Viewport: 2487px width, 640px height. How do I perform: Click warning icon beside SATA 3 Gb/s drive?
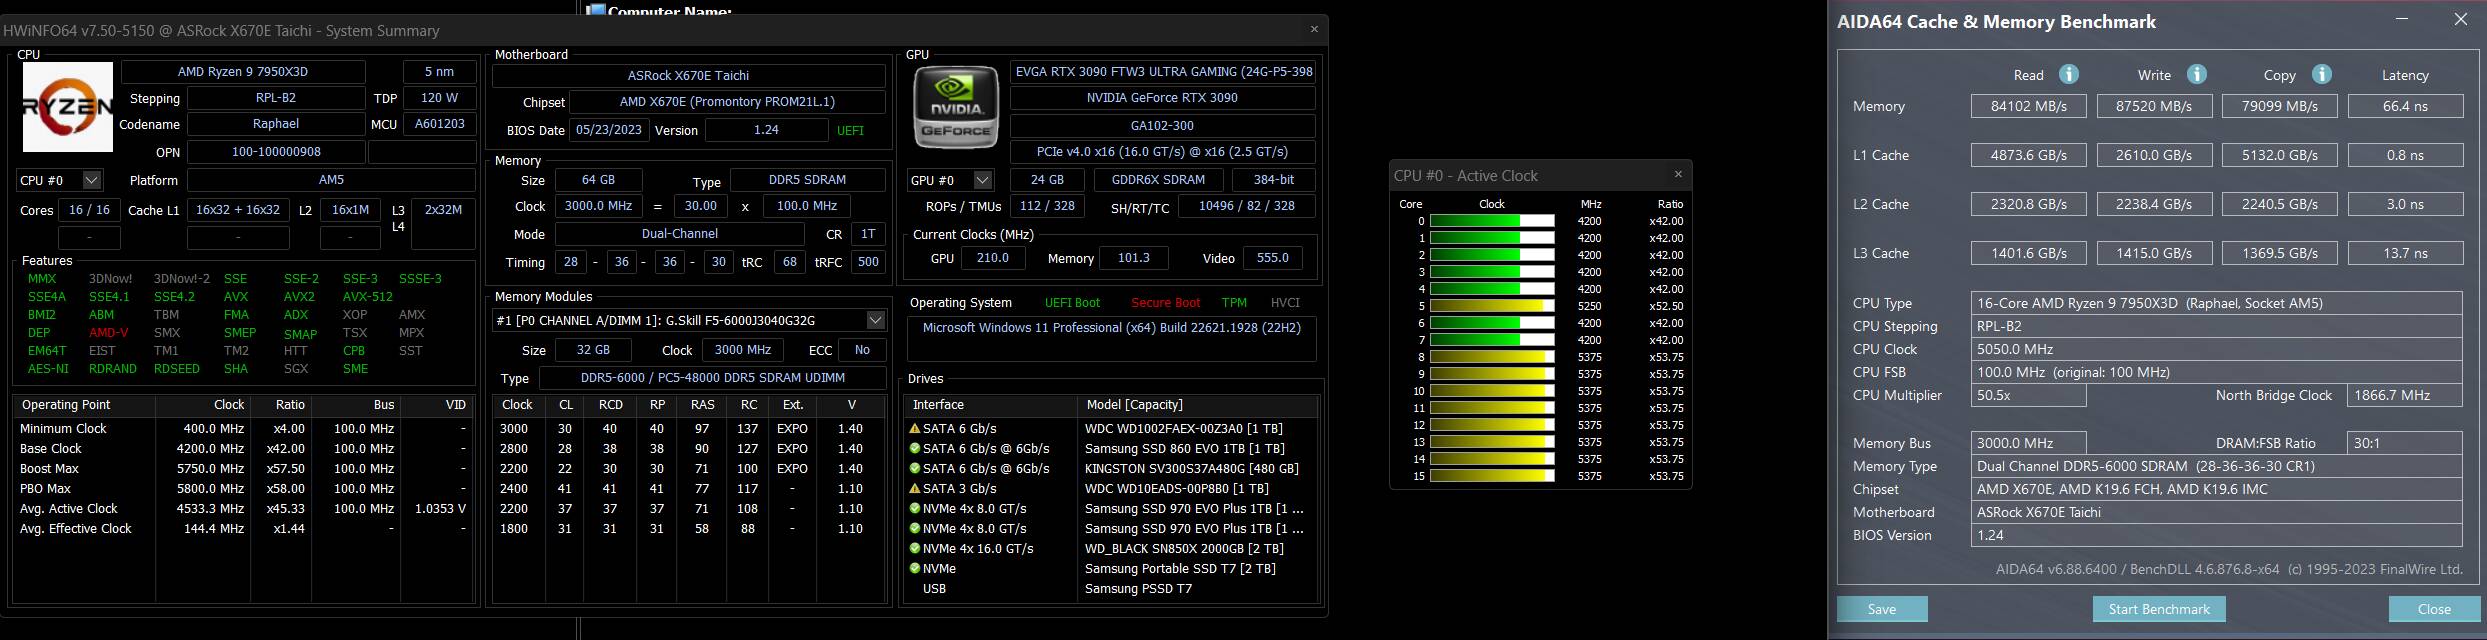(914, 489)
